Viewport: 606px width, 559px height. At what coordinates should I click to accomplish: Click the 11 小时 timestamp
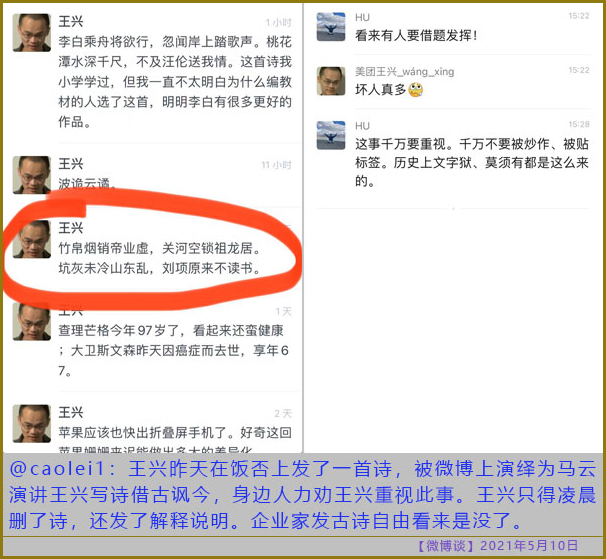coord(276,165)
